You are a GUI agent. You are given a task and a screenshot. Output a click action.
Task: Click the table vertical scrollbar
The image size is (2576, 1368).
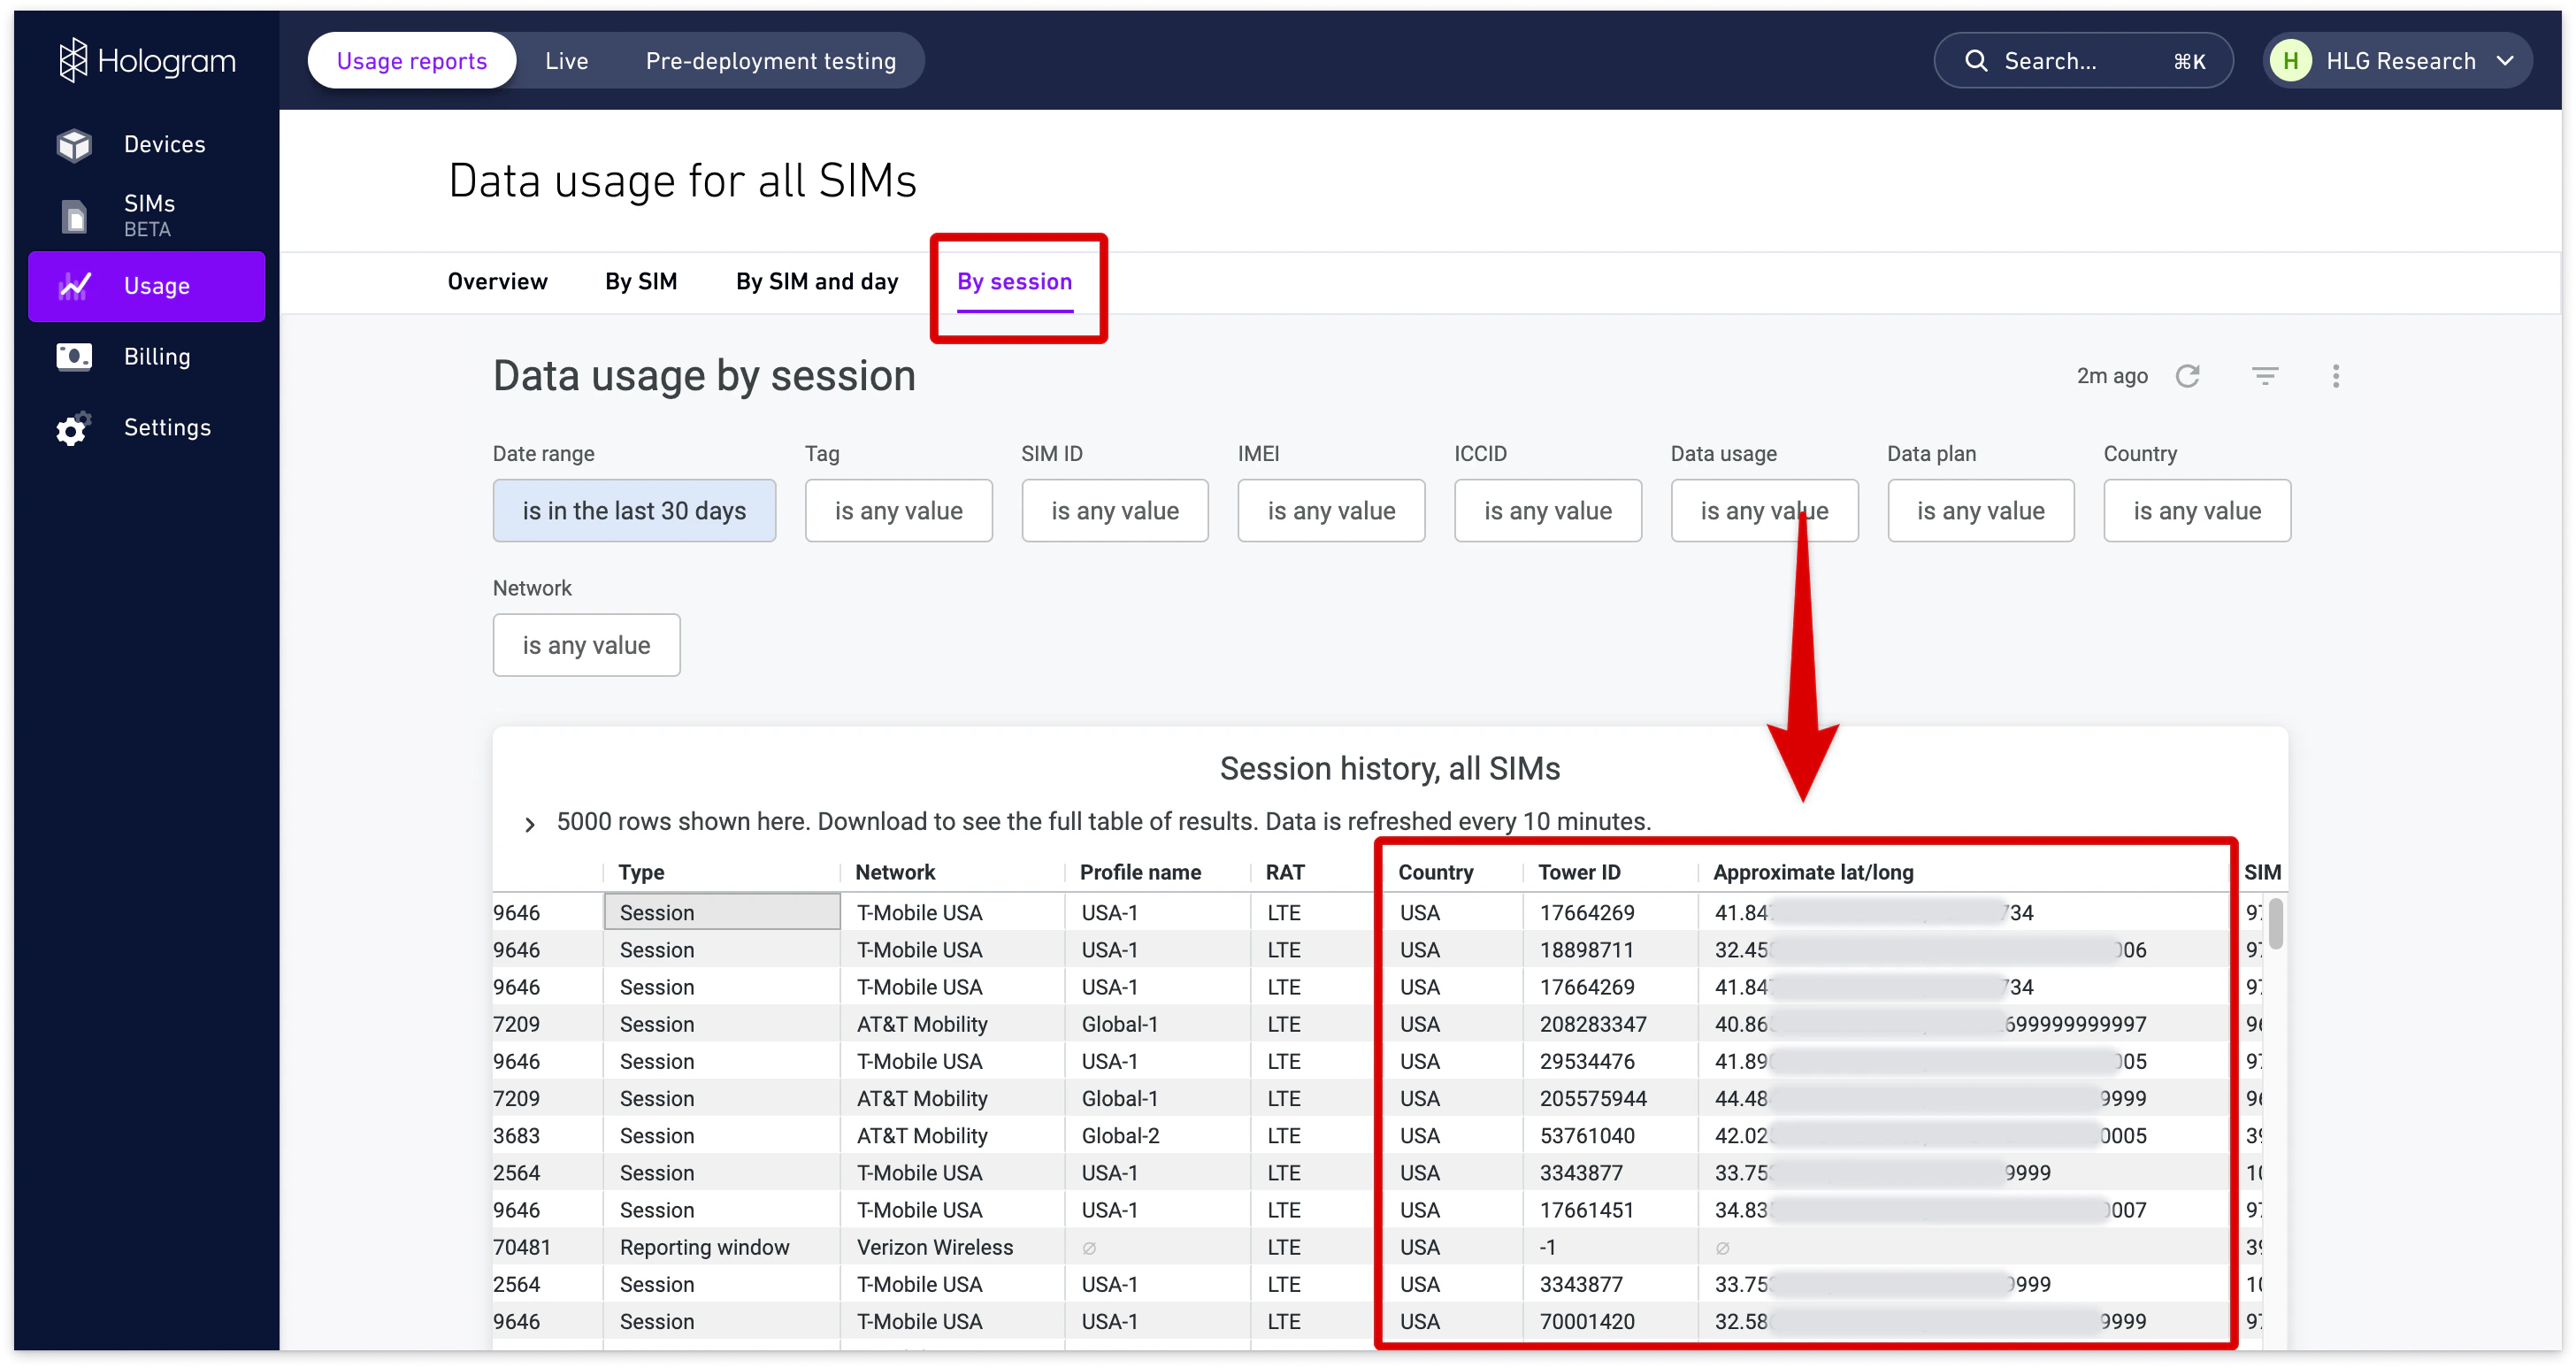[x=2275, y=924]
